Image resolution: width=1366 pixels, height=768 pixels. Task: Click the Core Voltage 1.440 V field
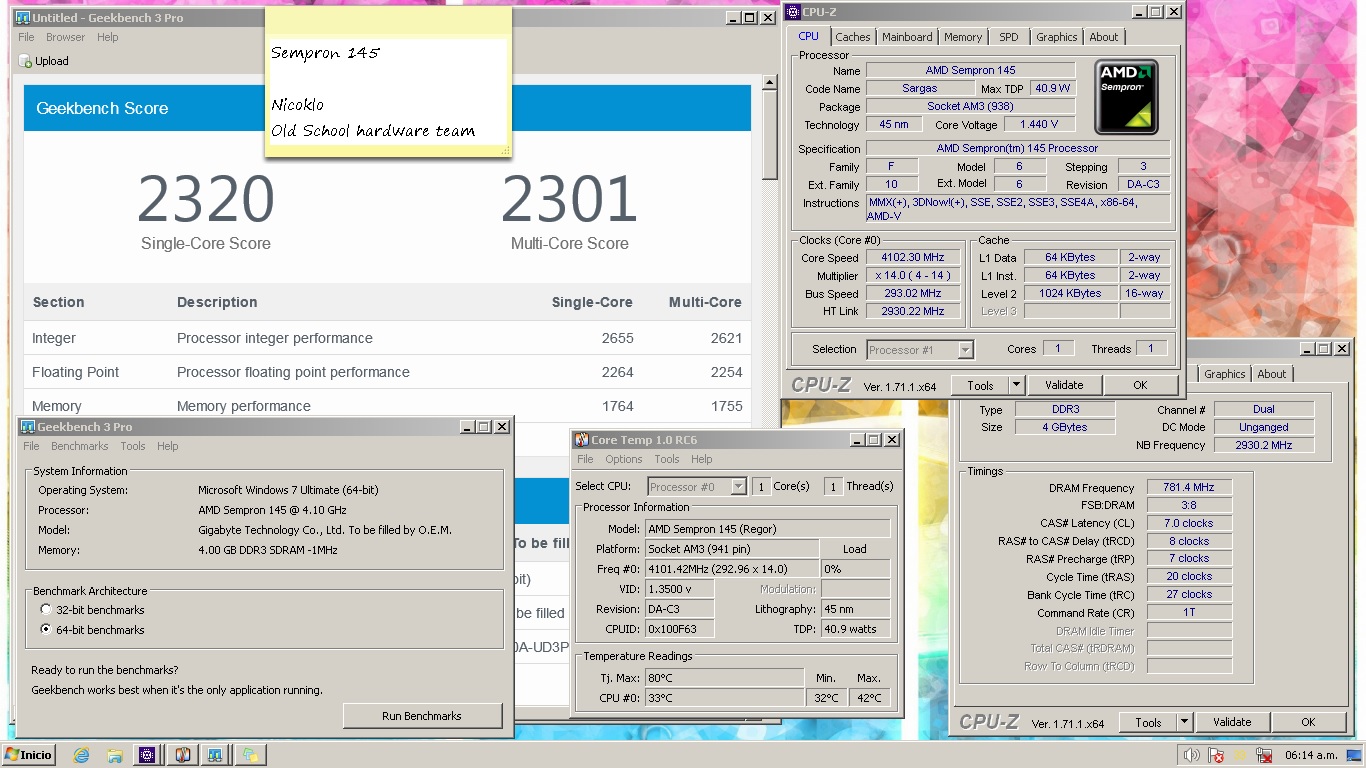click(x=1040, y=125)
